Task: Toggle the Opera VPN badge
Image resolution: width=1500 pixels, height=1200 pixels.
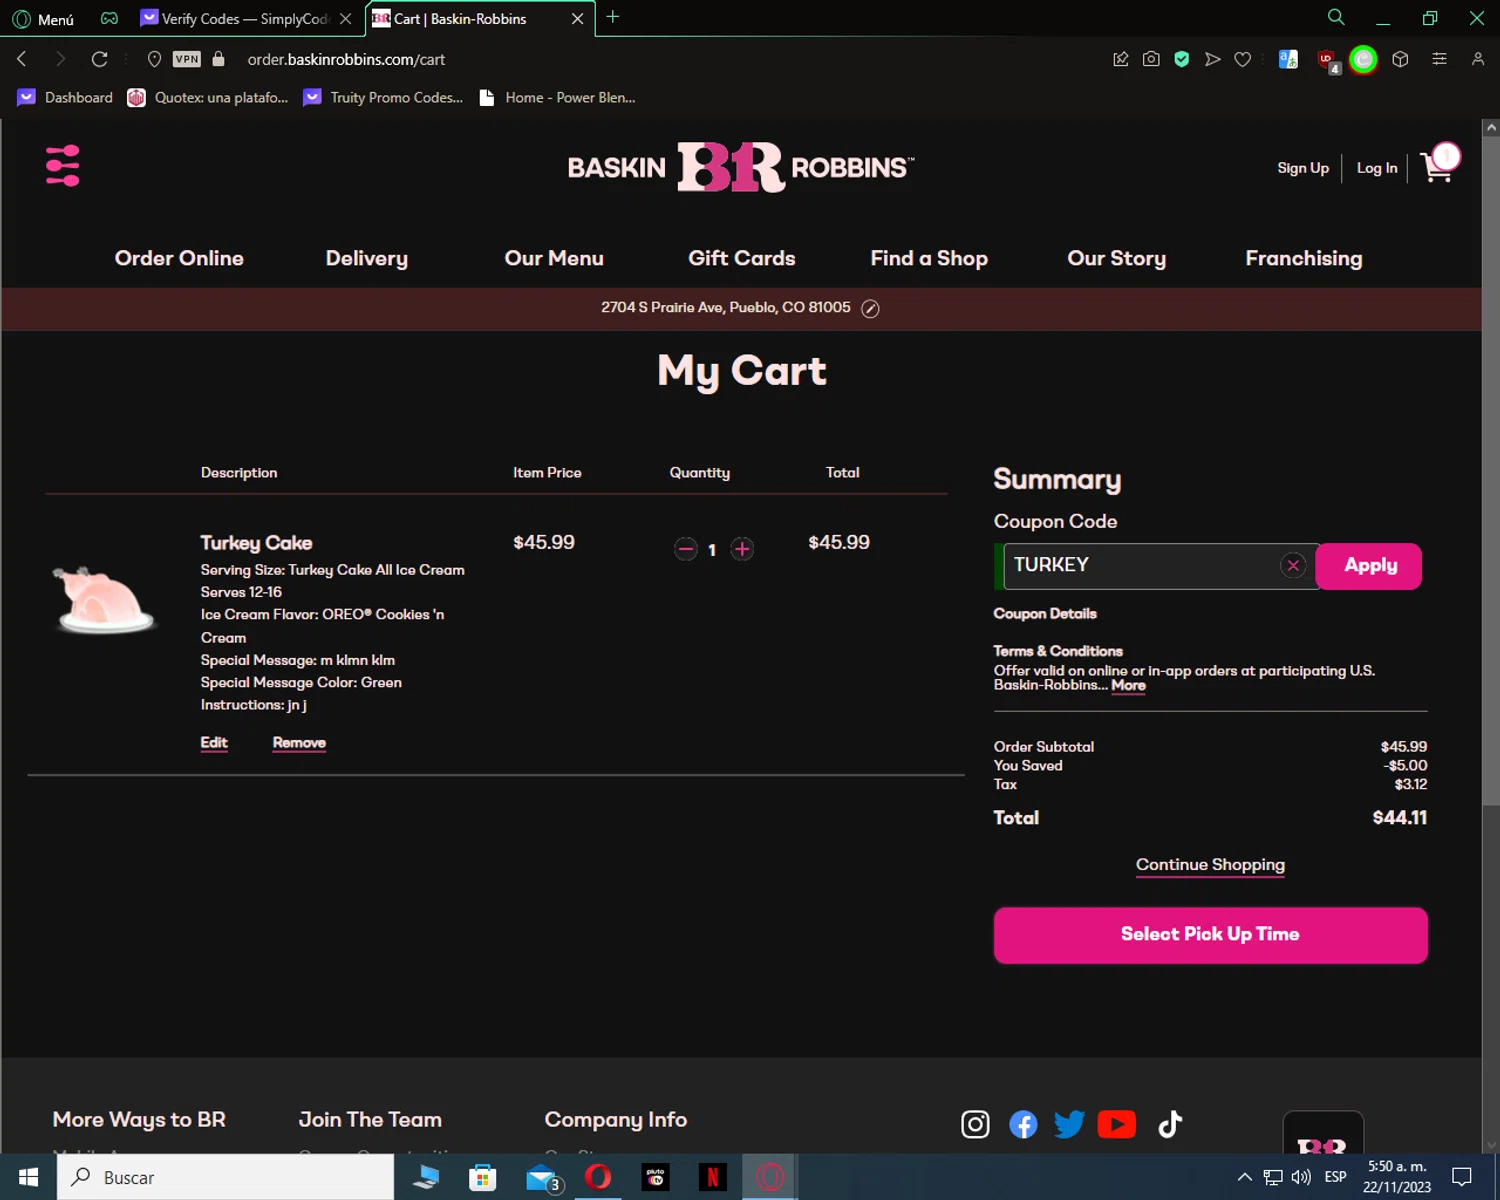Action: [187, 59]
